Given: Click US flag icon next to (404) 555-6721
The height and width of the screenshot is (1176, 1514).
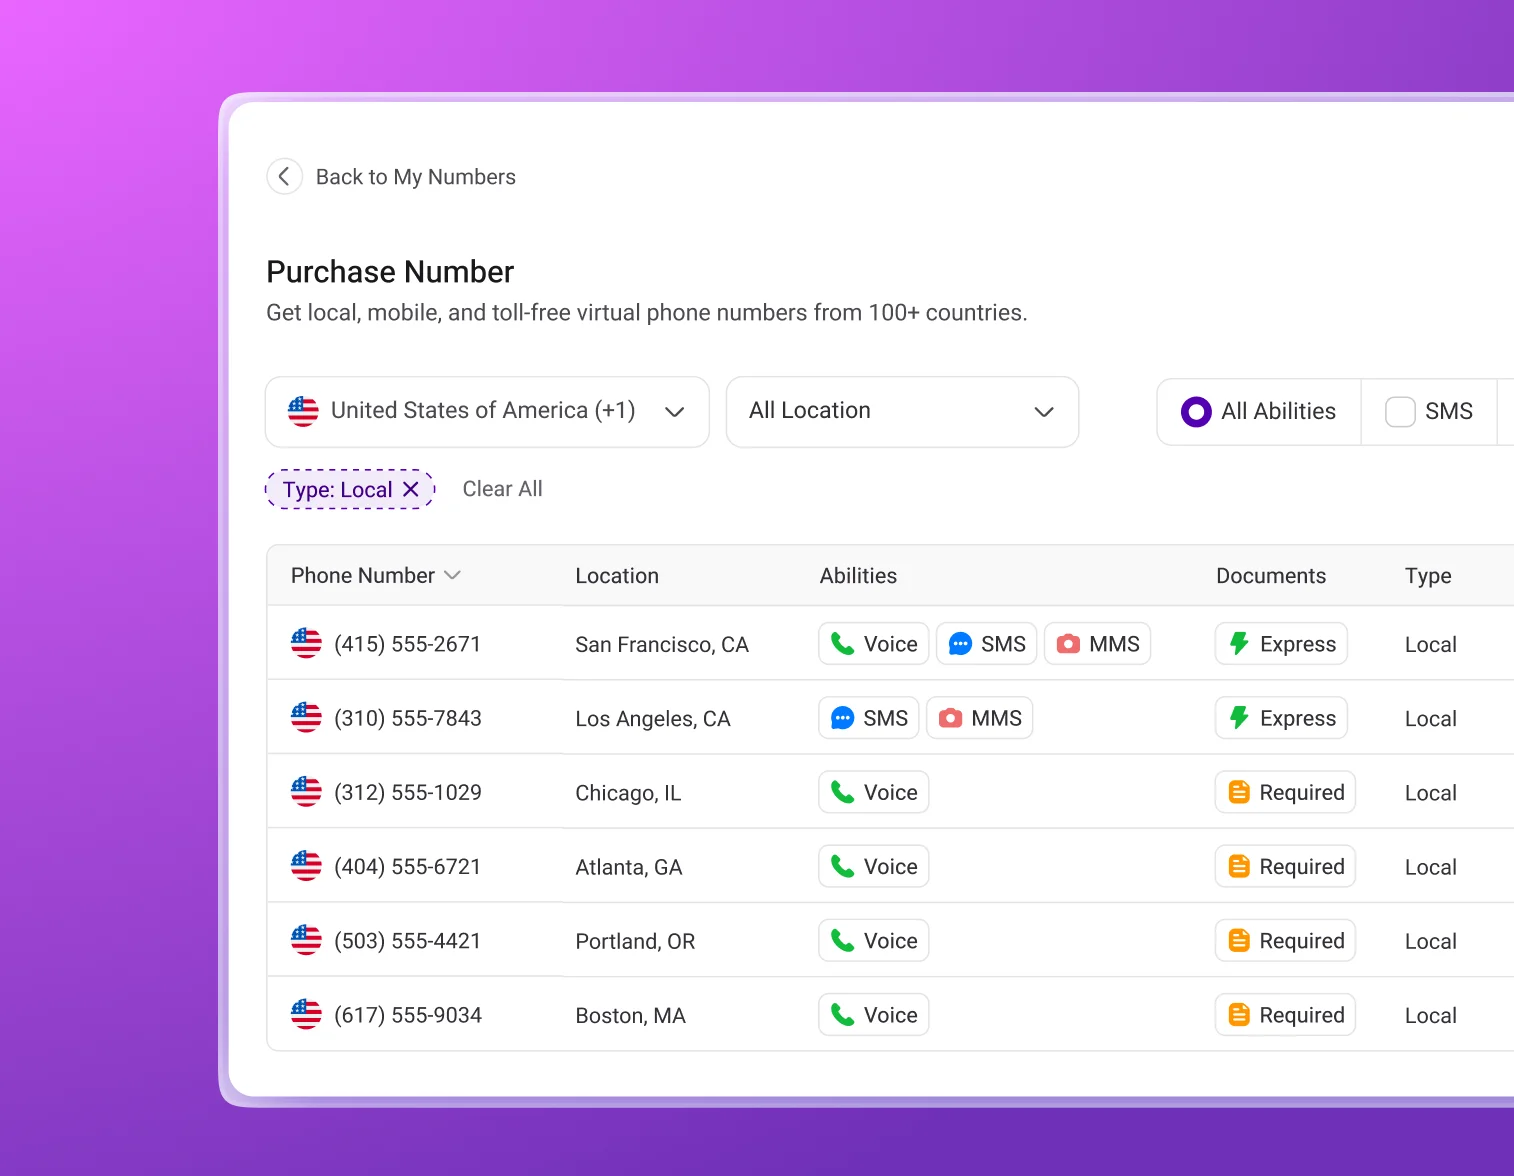Looking at the screenshot, I should point(306,865).
